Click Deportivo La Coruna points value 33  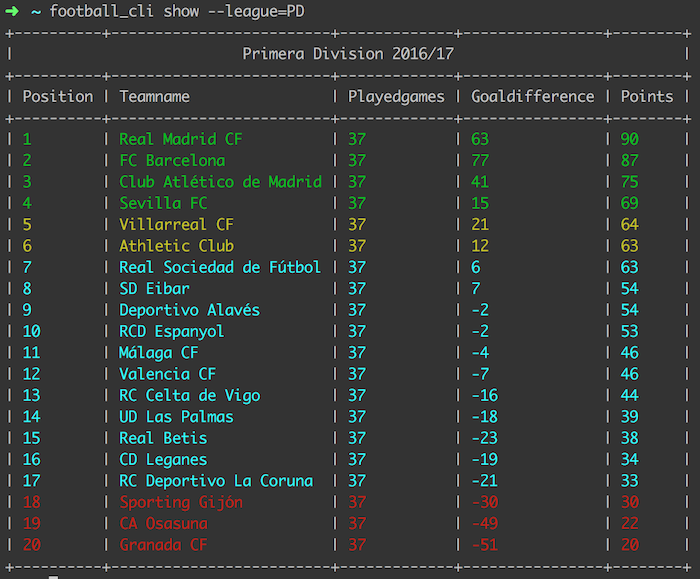629,481
